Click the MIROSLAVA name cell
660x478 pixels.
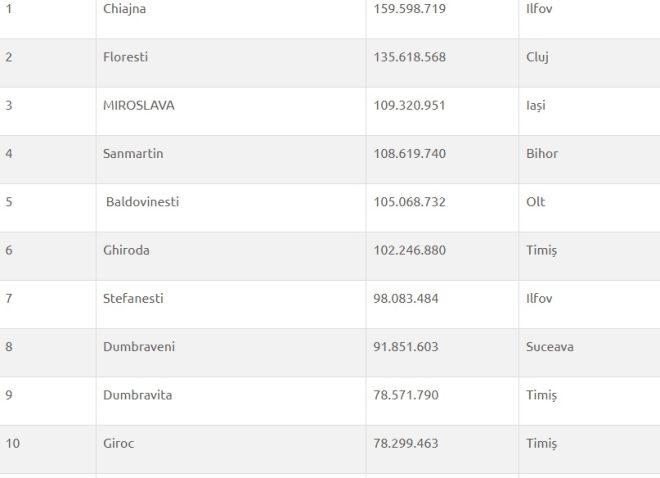click(x=139, y=105)
